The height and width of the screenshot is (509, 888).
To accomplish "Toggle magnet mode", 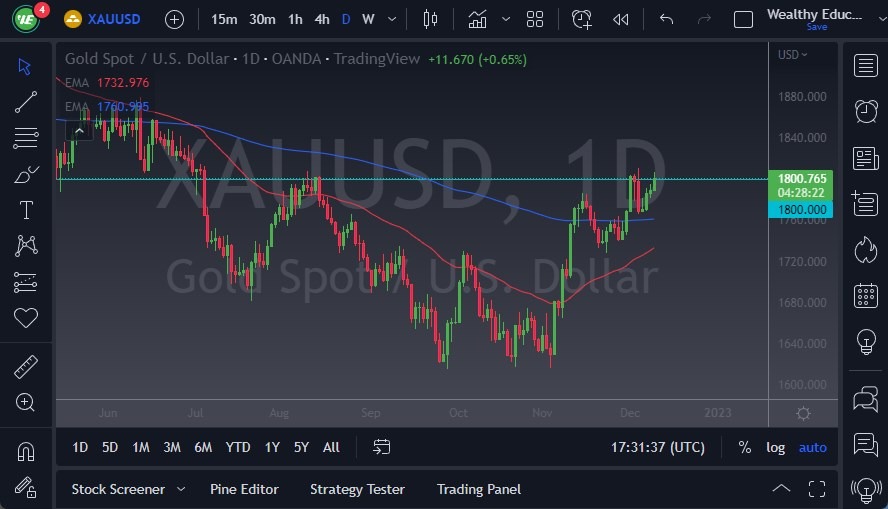I will tap(25, 452).
